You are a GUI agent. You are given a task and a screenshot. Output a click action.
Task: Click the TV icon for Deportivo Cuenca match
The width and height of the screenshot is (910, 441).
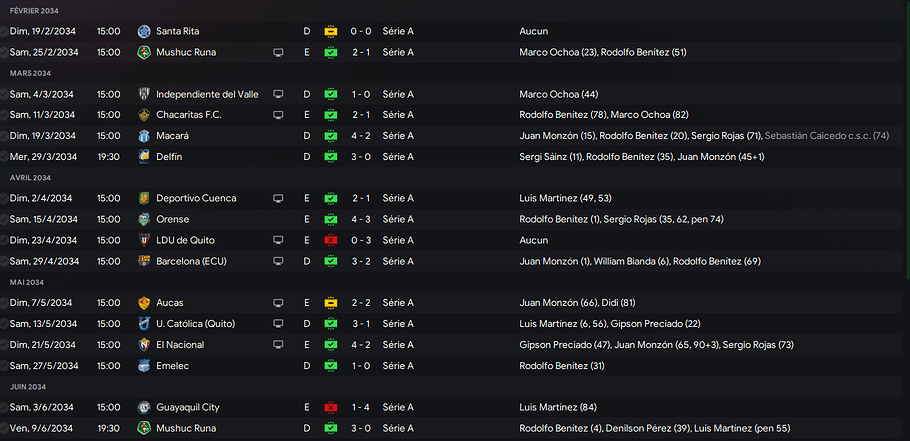279,198
